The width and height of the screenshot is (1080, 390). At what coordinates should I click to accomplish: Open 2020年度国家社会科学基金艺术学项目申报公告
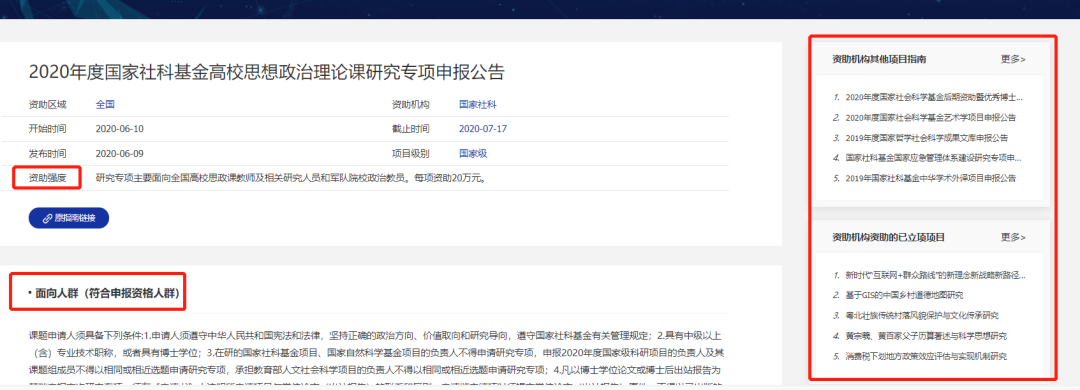(x=931, y=118)
